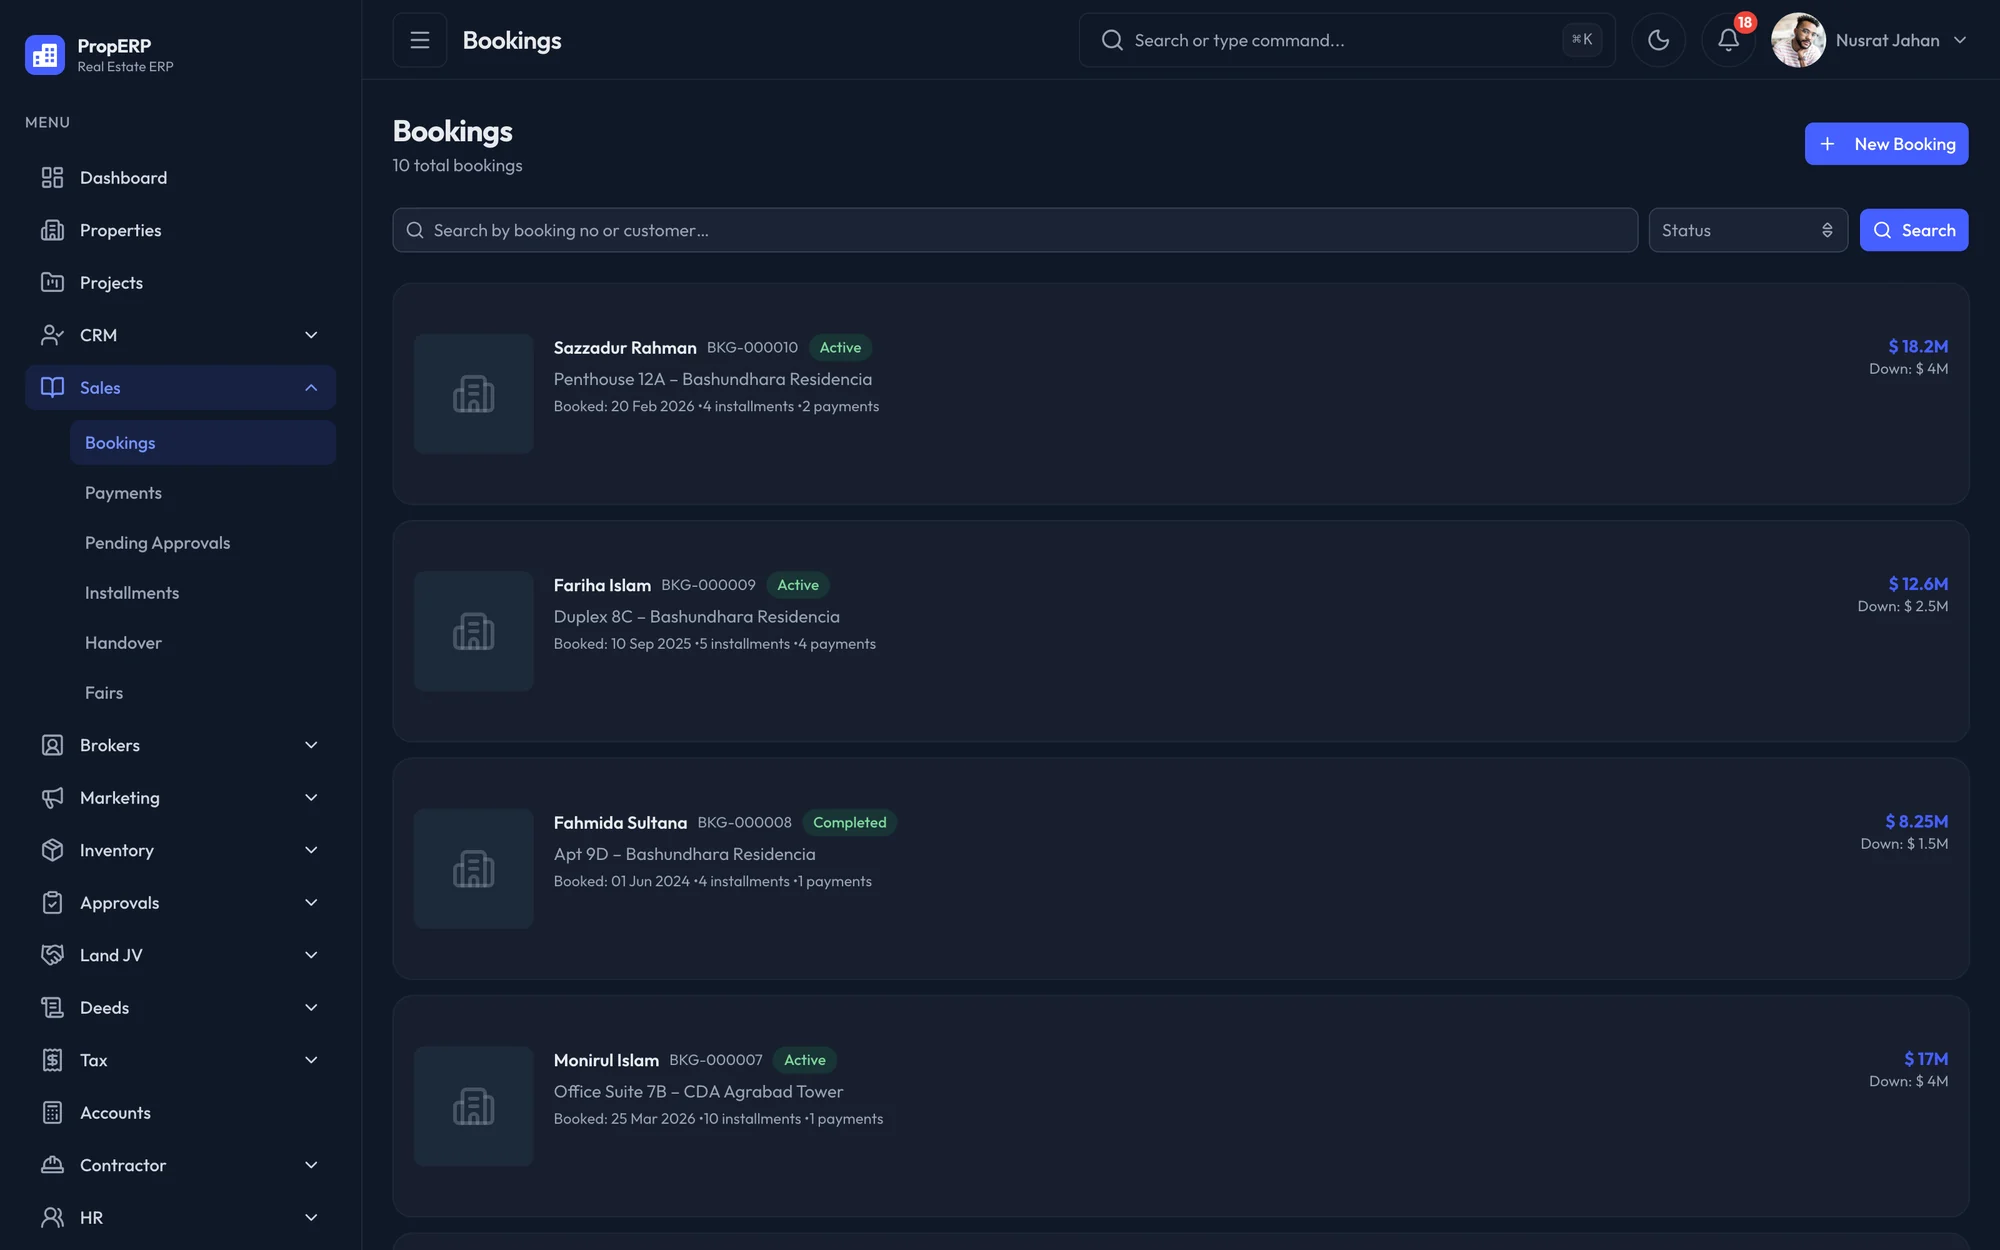Select Bookings submenu item
2000x1250 pixels.
203,443
